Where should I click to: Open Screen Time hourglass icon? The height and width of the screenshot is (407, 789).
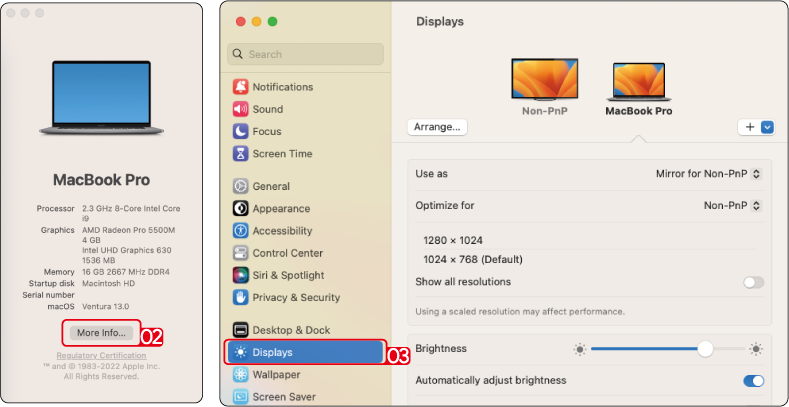(240, 154)
